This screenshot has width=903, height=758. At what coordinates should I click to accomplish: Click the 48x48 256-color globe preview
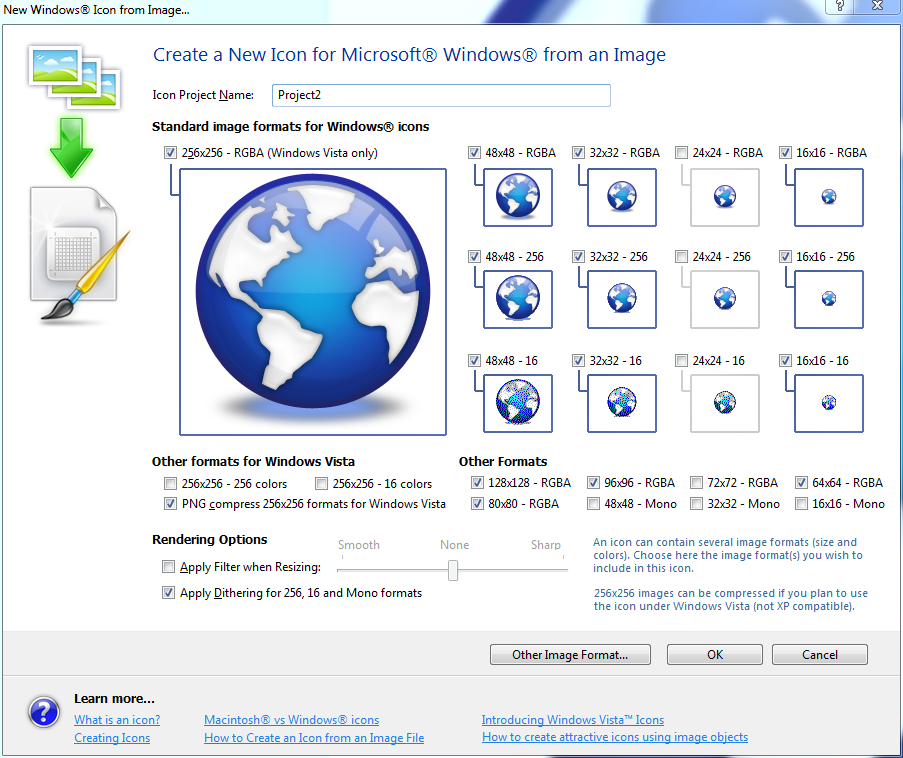click(x=518, y=300)
